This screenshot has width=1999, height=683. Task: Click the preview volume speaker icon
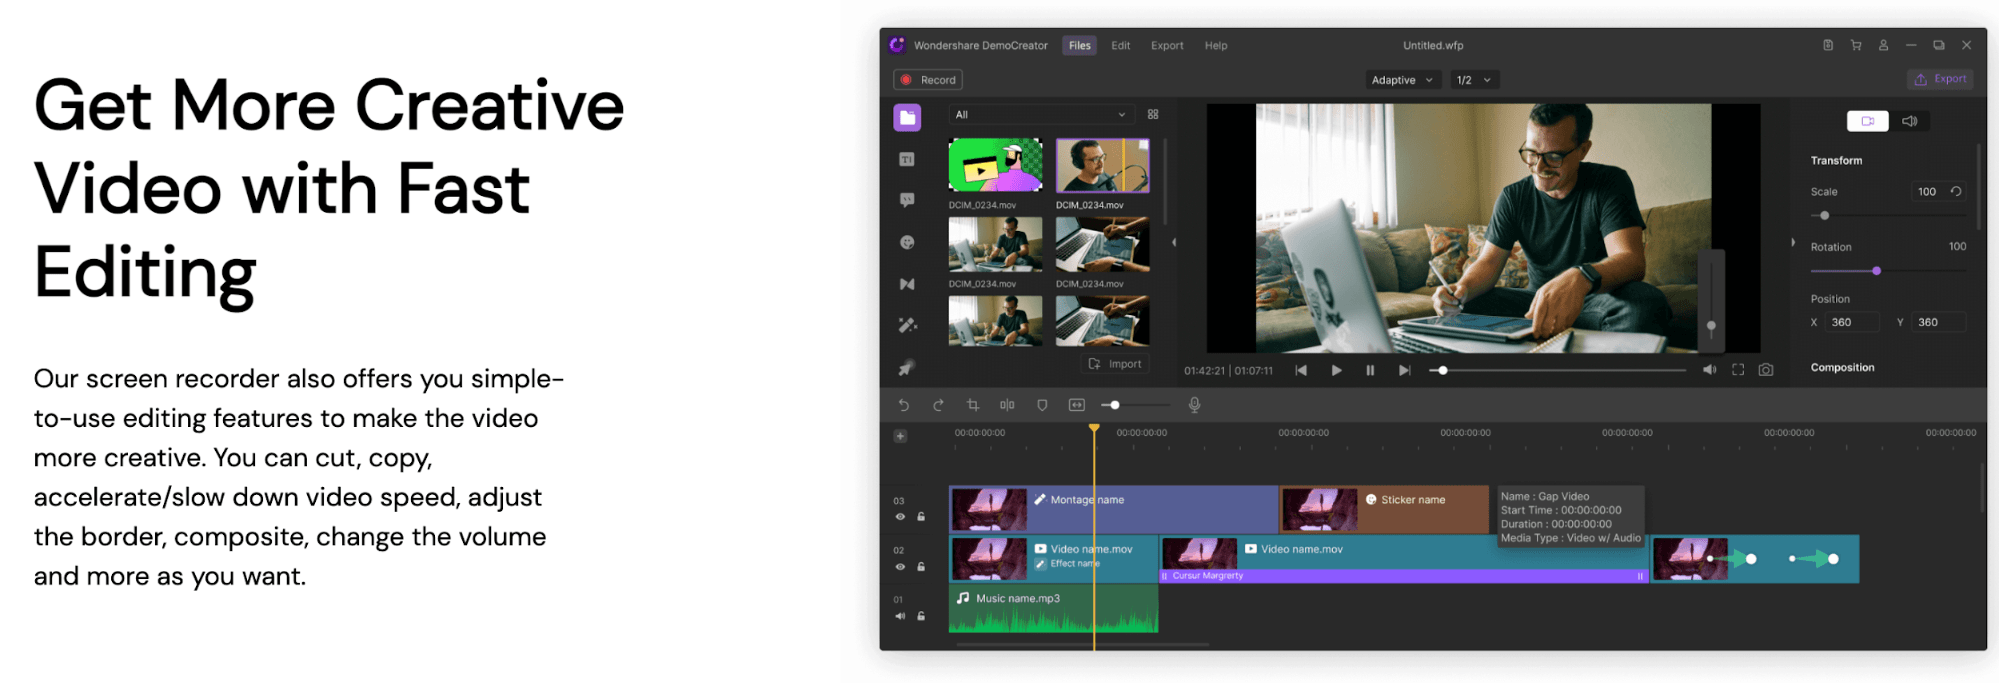click(1709, 370)
